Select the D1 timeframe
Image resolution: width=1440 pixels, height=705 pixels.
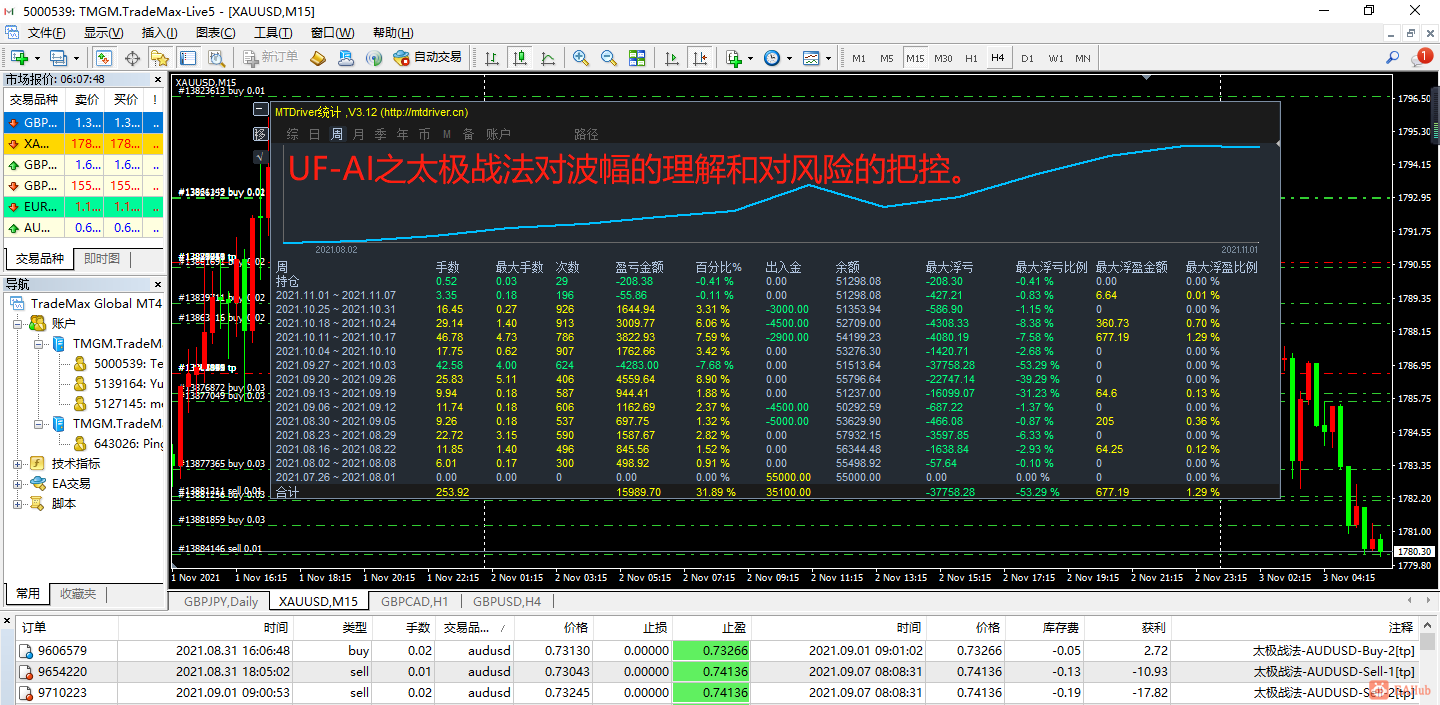(x=1027, y=58)
